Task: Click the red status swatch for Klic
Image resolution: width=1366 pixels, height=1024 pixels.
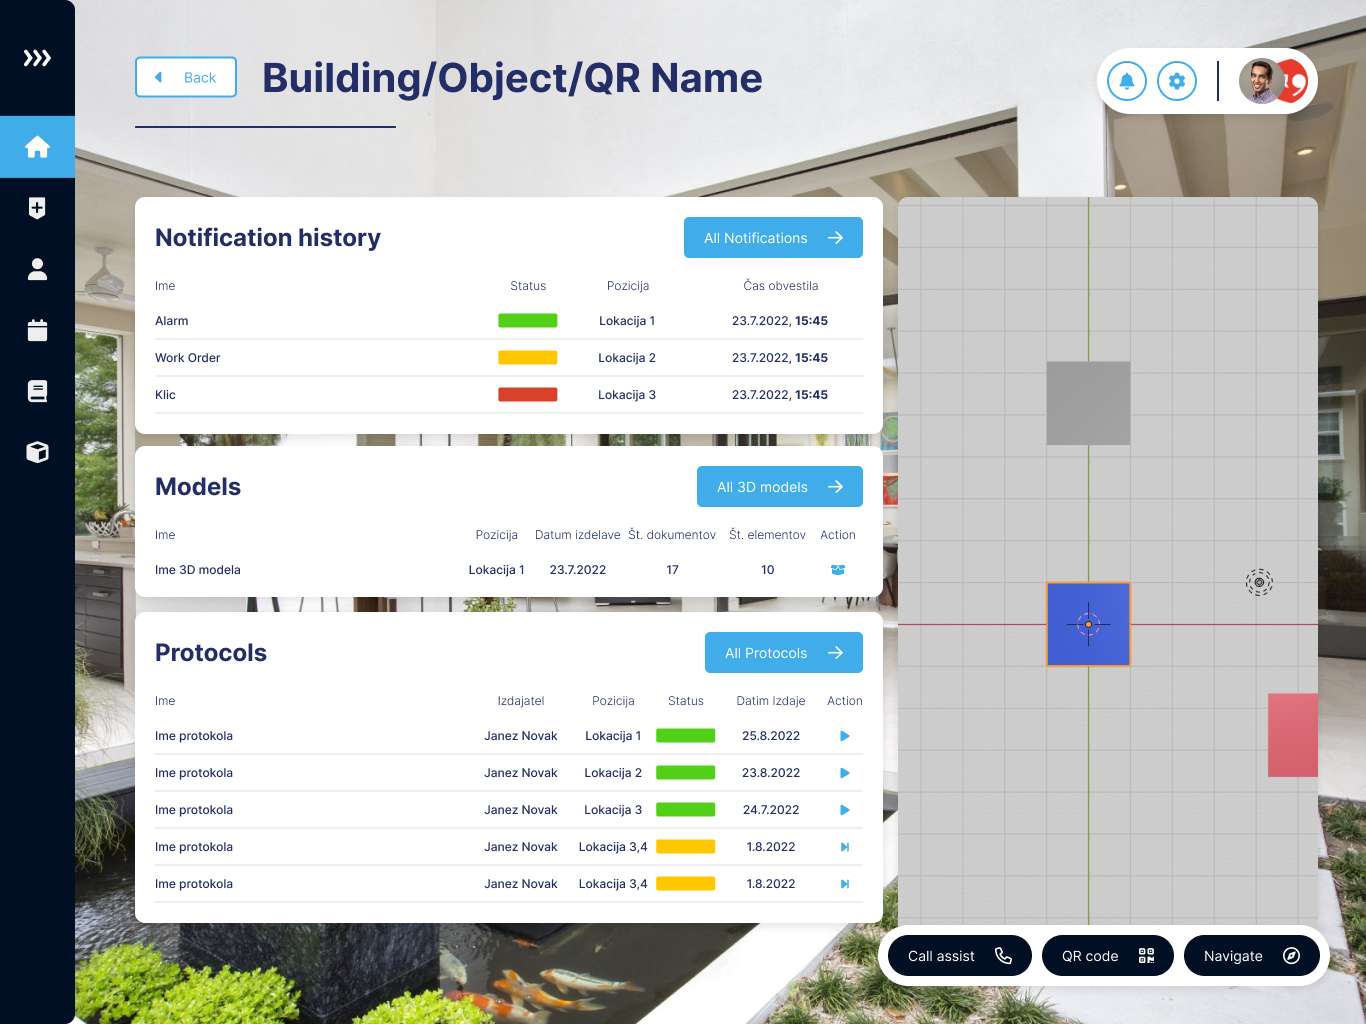Action: coord(528,395)
